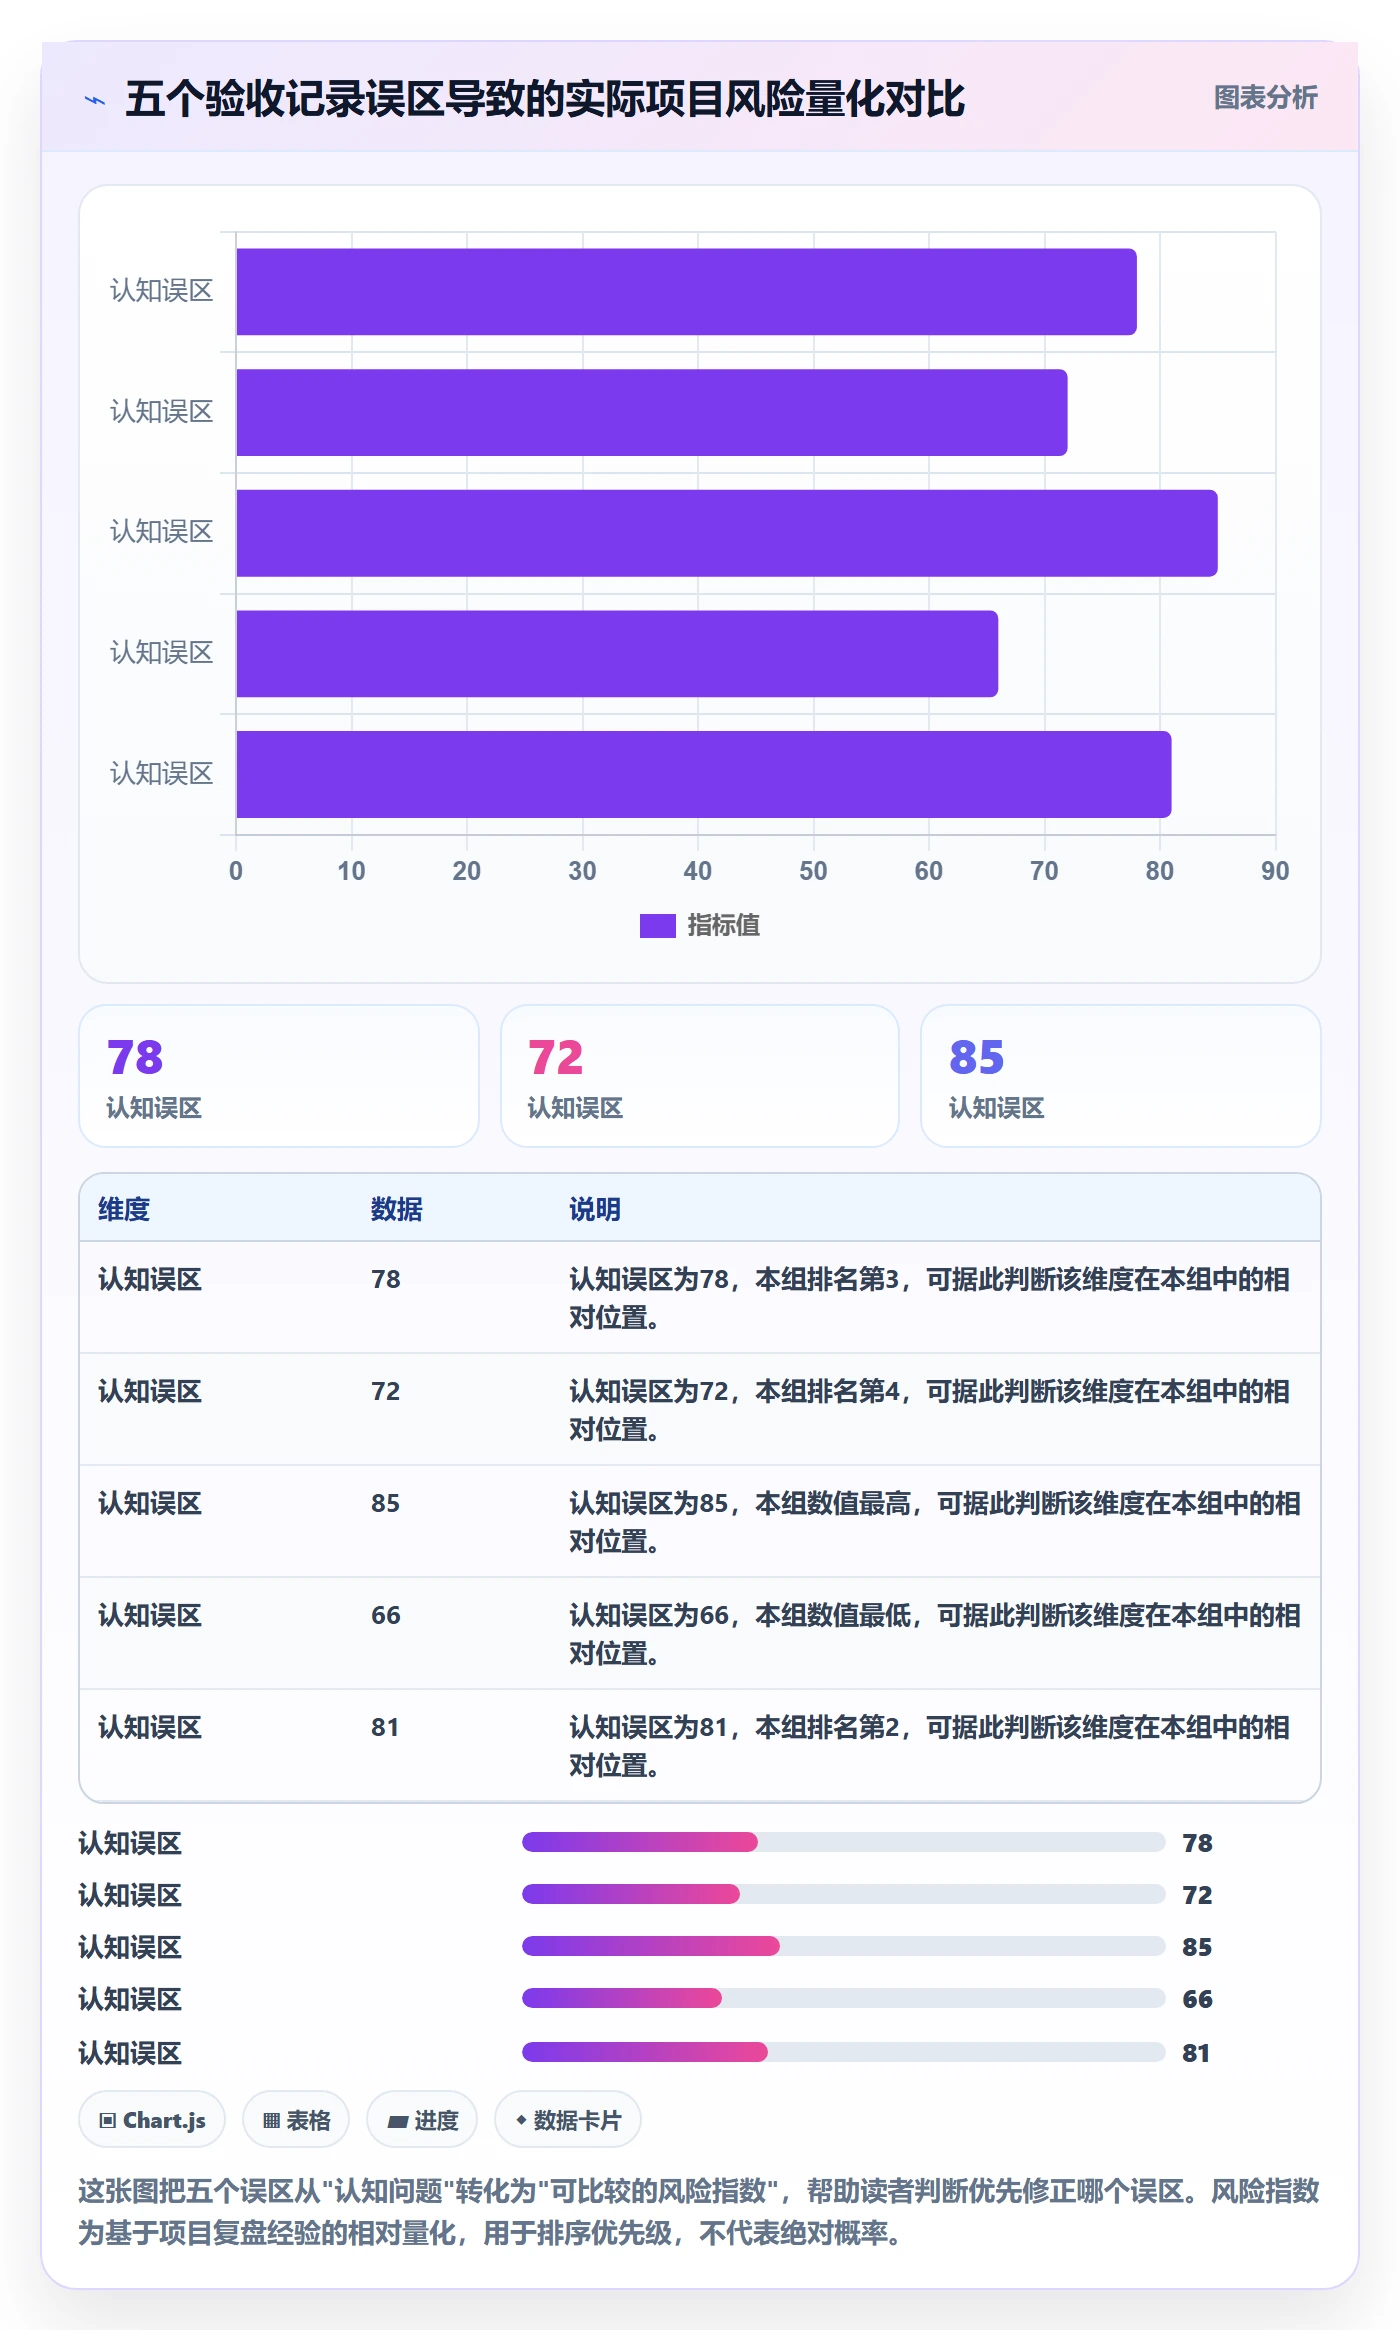Click table data cell 78
1400x2330 pixels.
point(386,1279)
